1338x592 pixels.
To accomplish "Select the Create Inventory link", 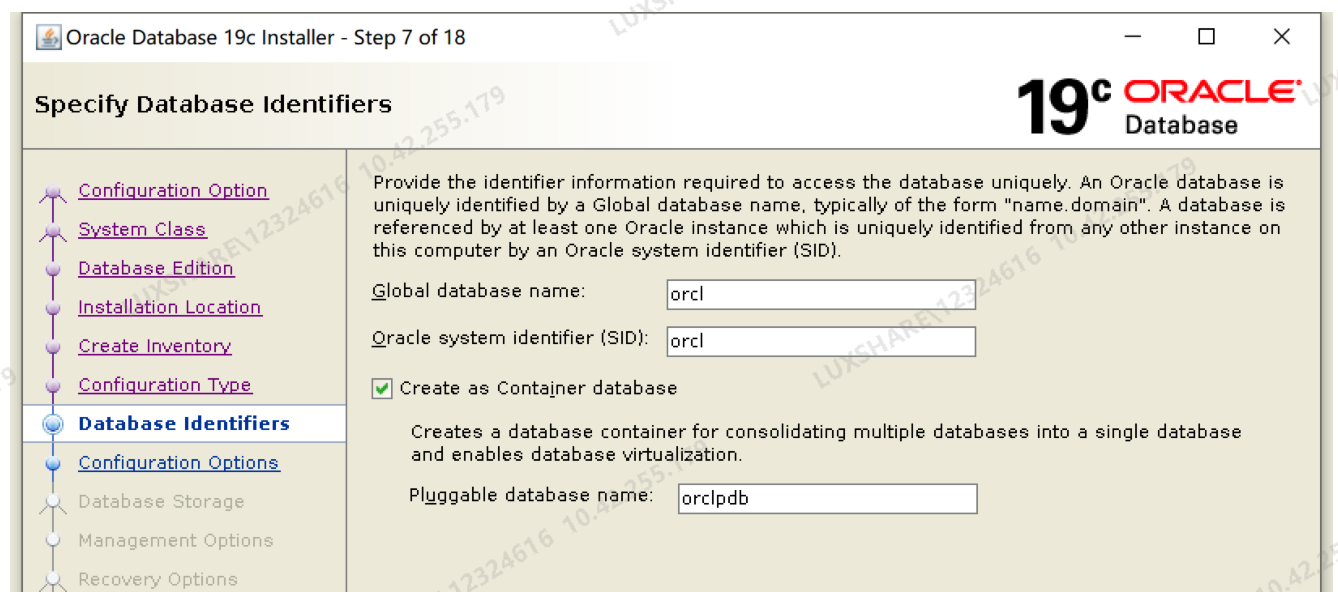I will 154,345.
